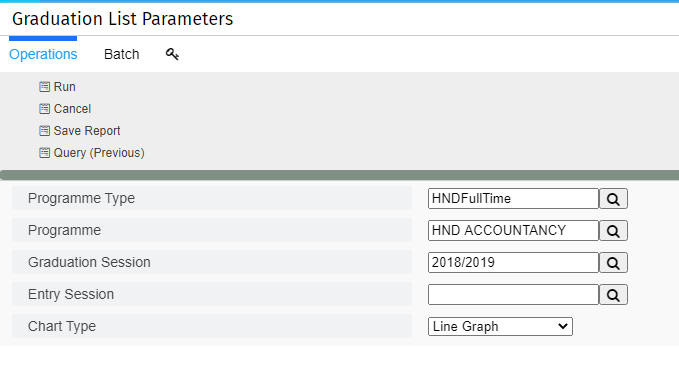Click the icon beside Cancel
679x370 pixels.
(44, 109)
